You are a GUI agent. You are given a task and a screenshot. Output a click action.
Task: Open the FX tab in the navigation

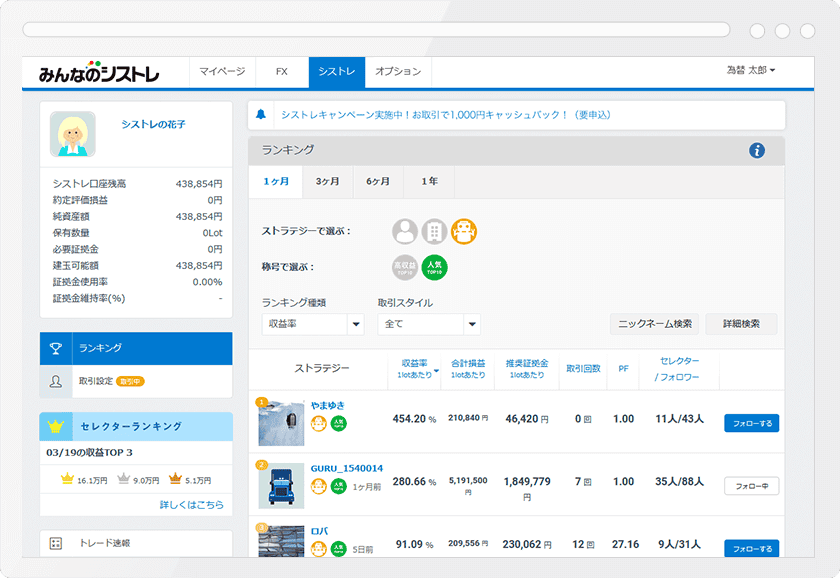click(281, 72)
